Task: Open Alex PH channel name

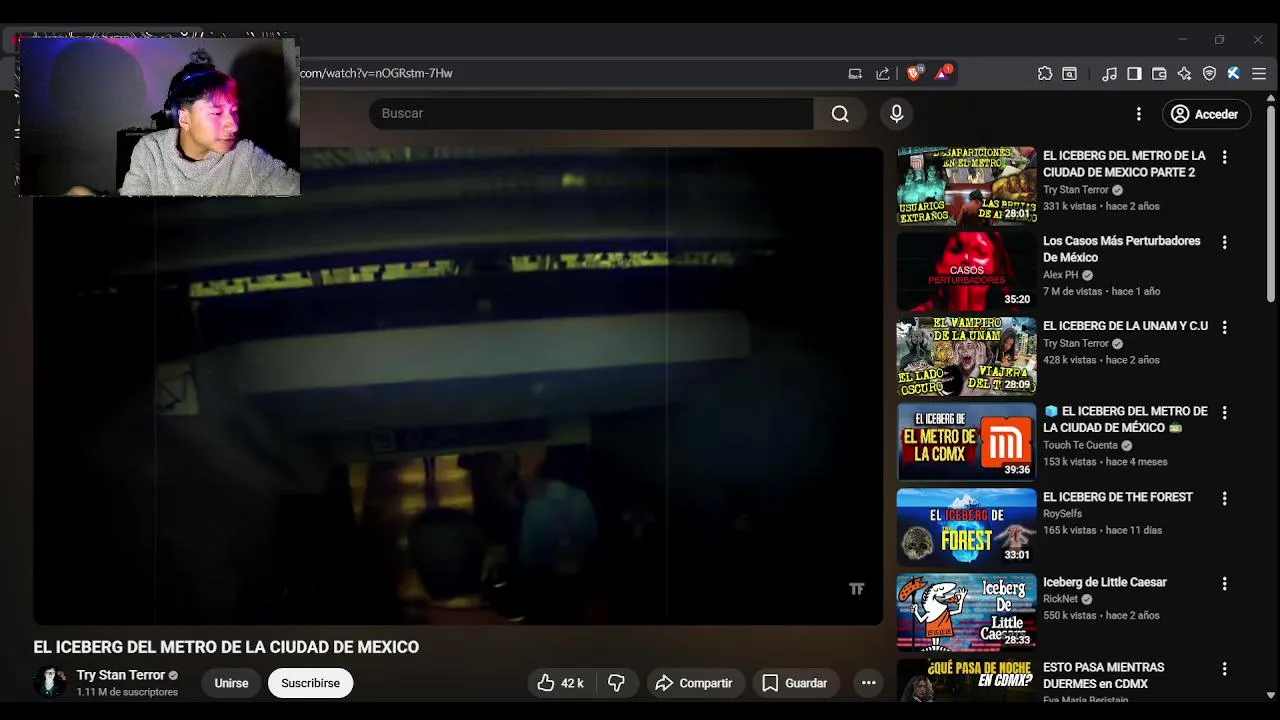Action: (1061, 275)
